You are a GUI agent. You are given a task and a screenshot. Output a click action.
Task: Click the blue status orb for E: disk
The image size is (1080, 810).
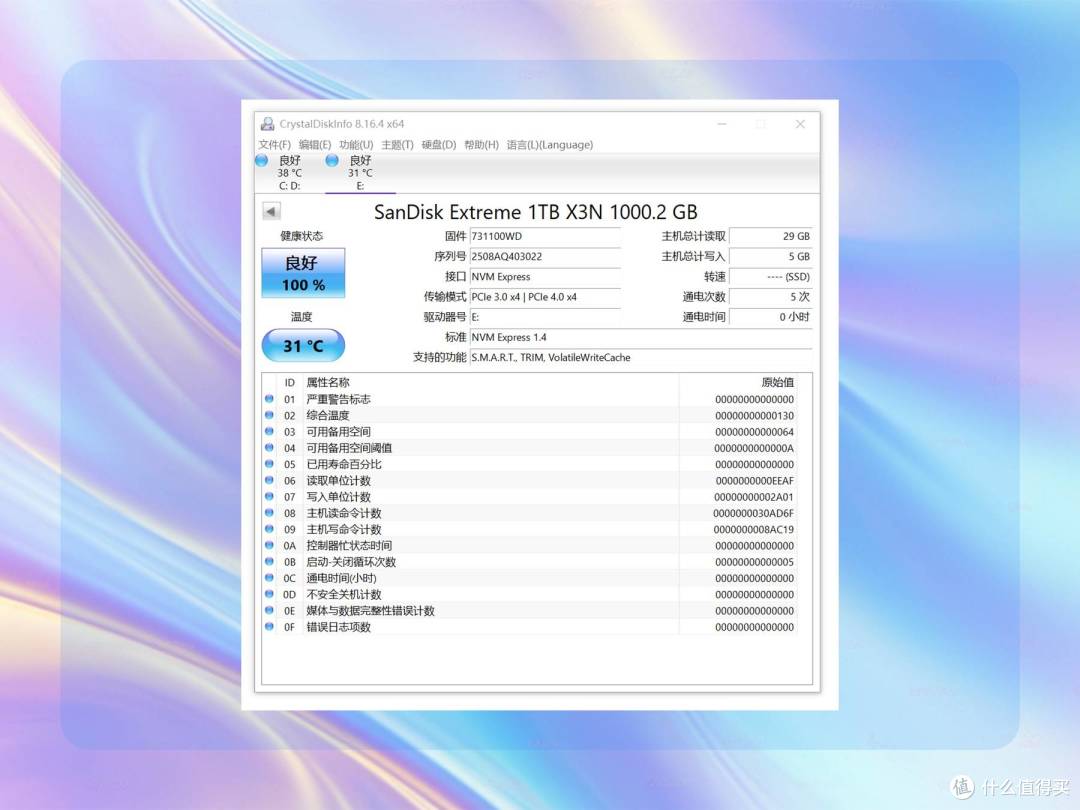point(332,160)
